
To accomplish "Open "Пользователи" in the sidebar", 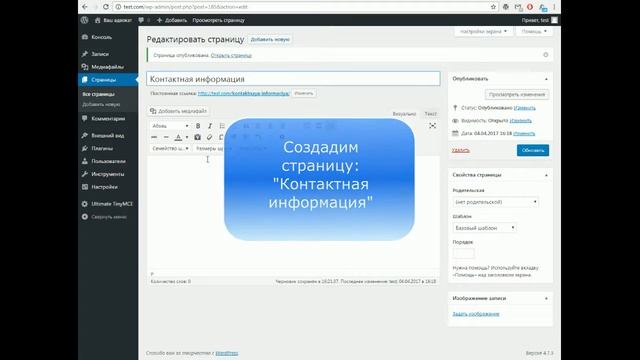I will [x=108, y=161].
